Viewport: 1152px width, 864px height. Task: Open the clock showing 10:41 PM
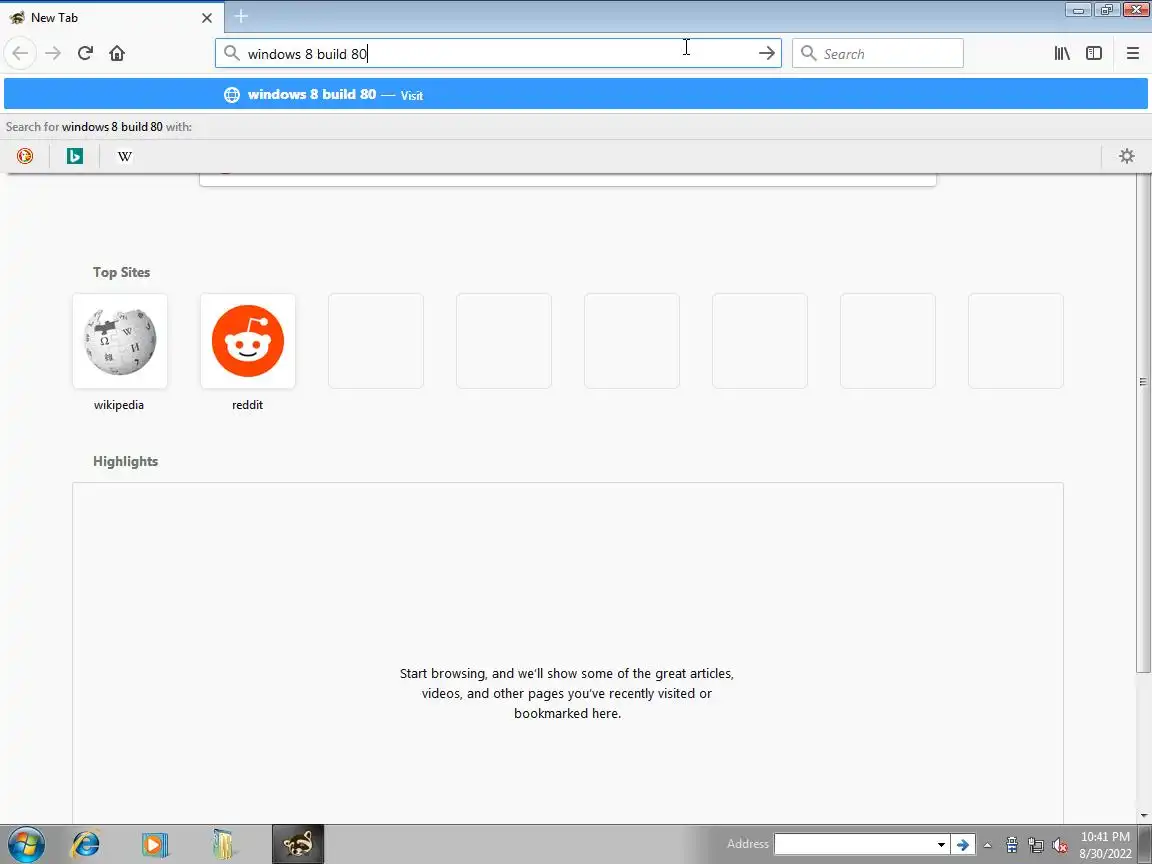point(1105,845)
